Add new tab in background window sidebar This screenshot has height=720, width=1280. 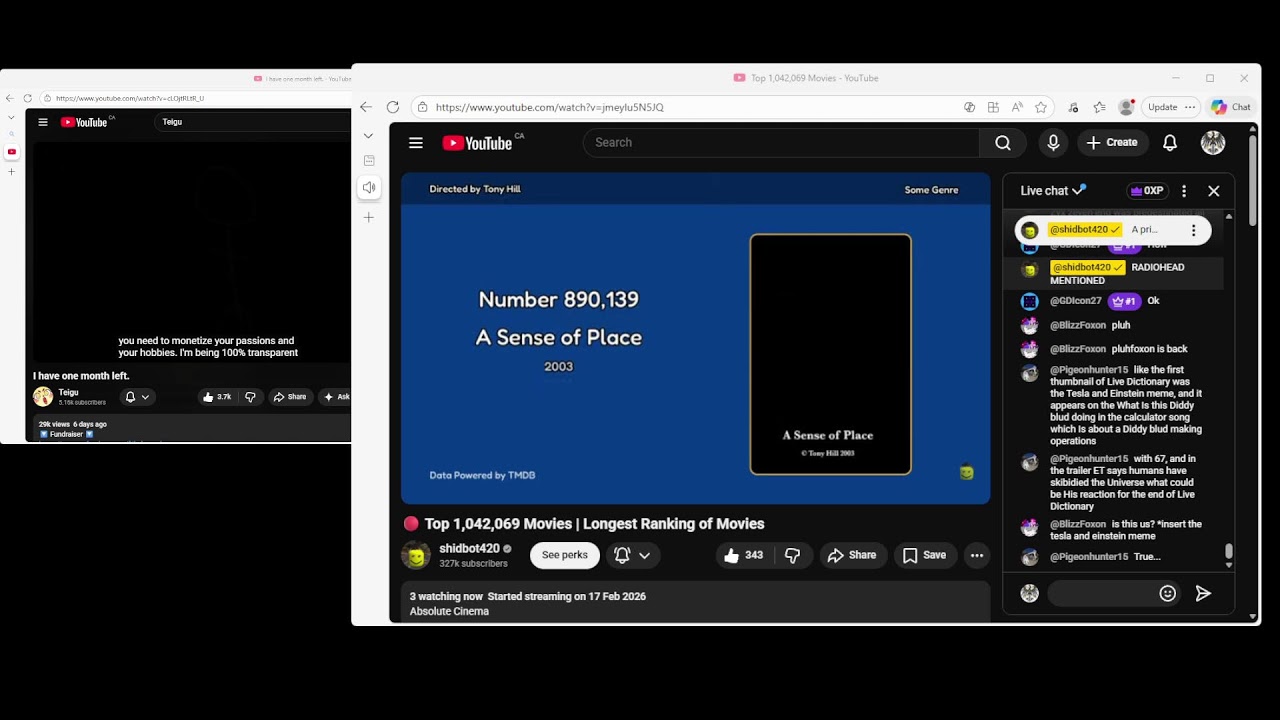point(12,172)
